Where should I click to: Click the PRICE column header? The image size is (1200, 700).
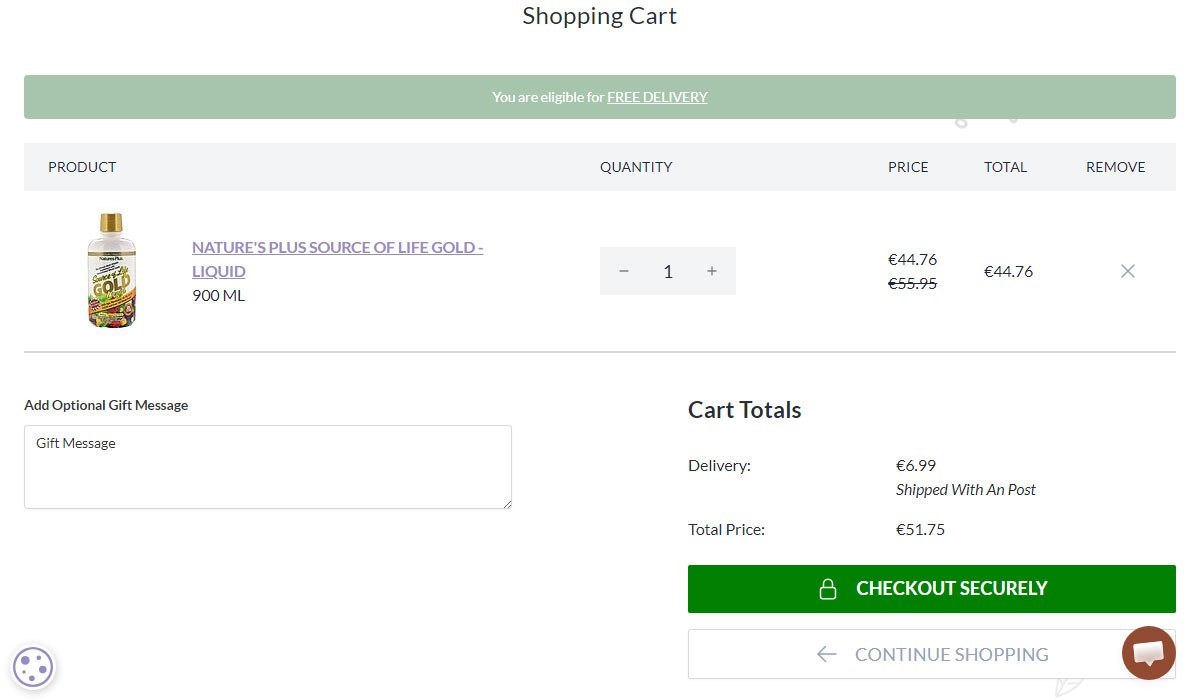click(x=908, y=167)
